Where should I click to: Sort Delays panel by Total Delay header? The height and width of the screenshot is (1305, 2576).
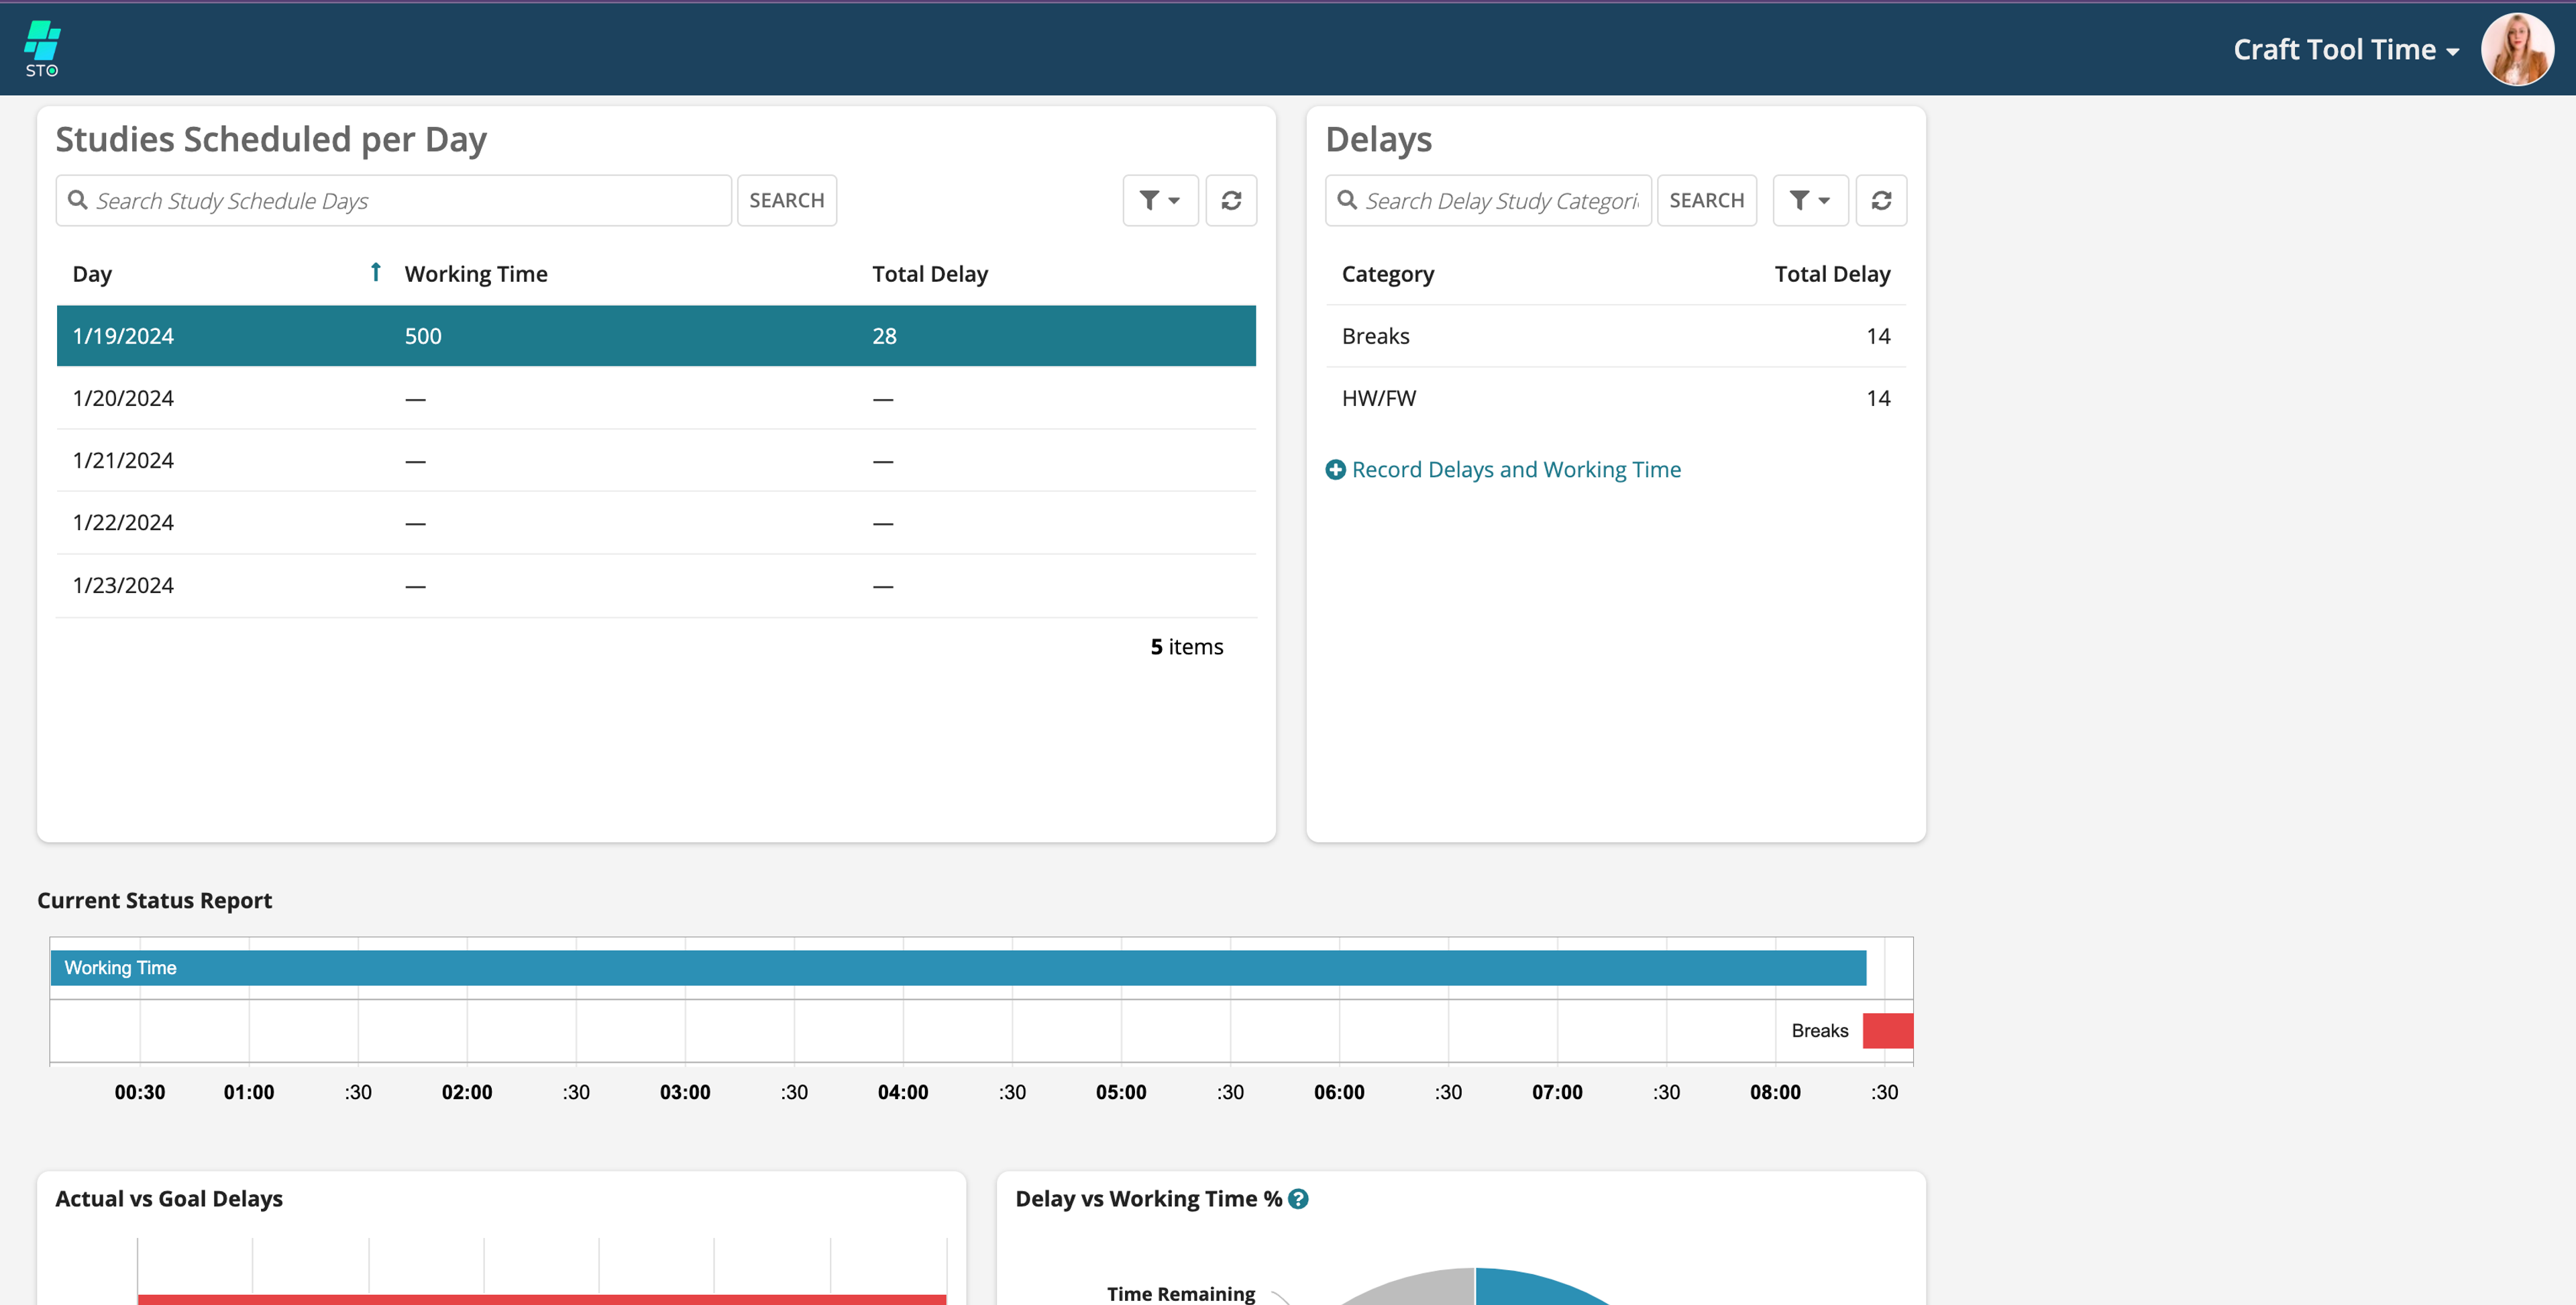(1832, 274)
